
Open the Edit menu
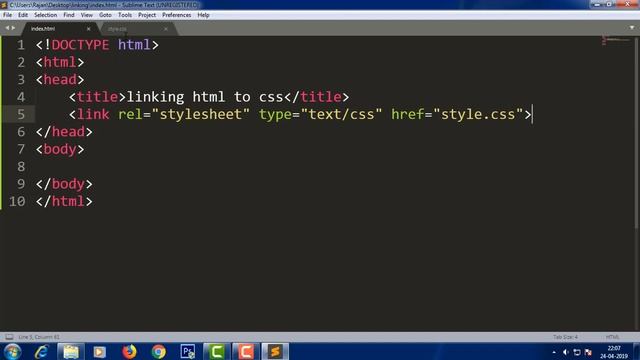[x=23, y=15]
